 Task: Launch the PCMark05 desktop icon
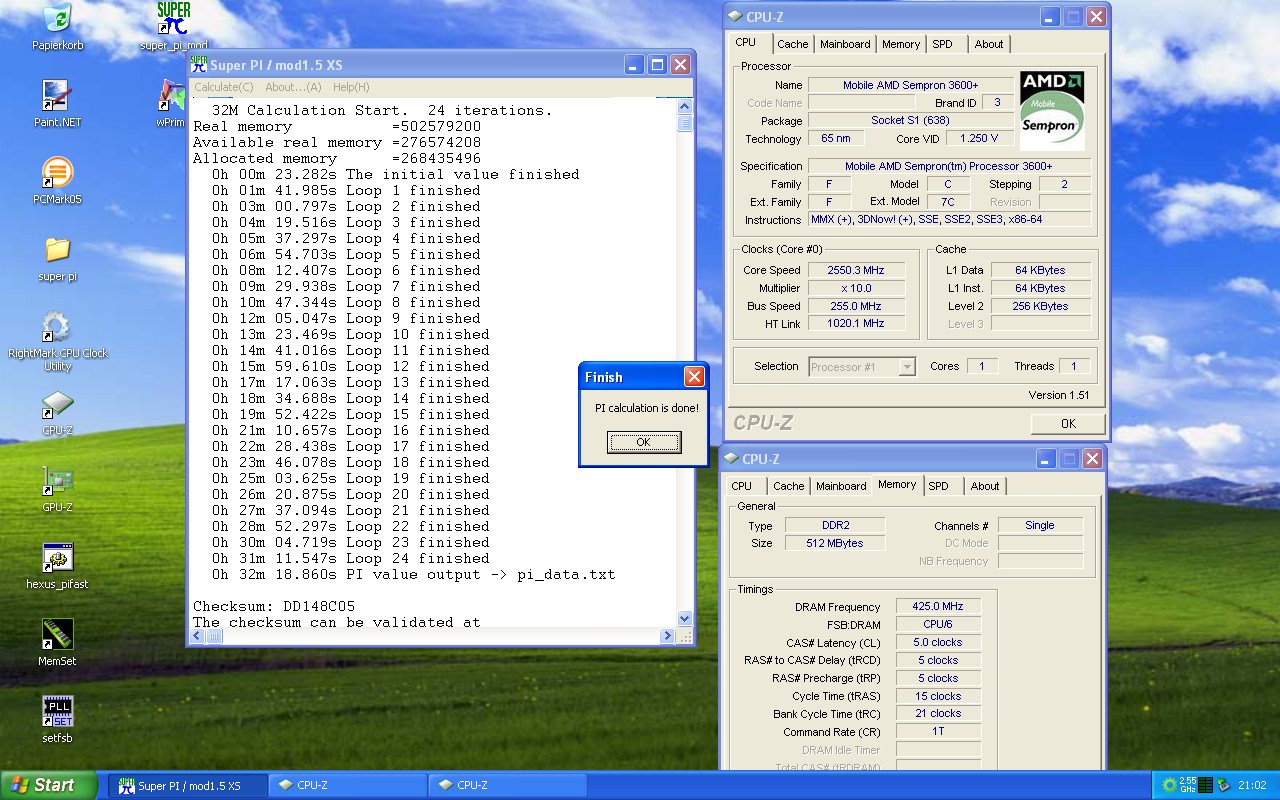(57, 172)
